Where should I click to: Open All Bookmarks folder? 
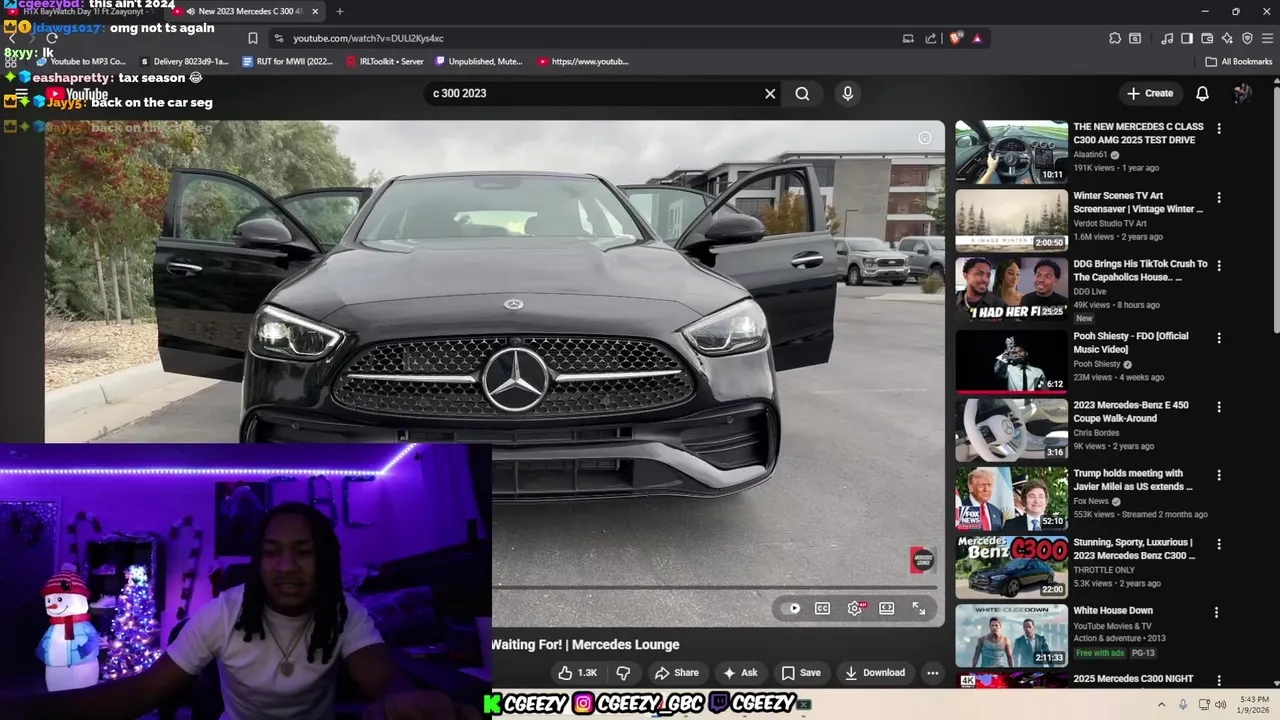pyautogui.click(x=1239, y=61)
